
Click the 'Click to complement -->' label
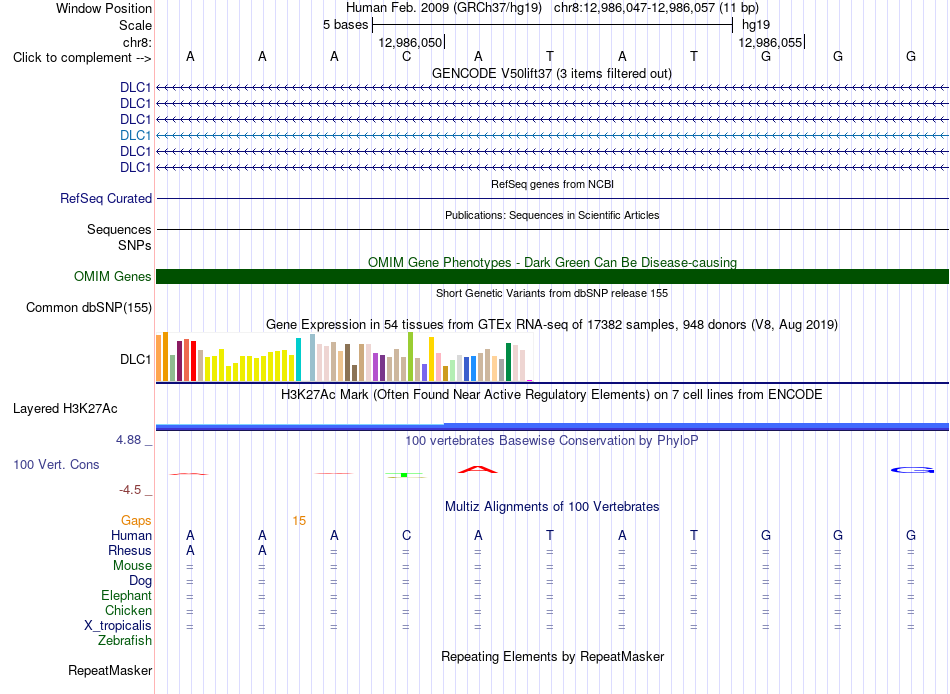(x=82, y=58)
